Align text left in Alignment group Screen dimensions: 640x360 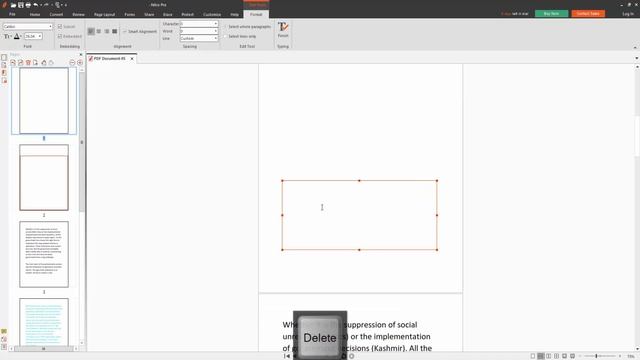91,31
